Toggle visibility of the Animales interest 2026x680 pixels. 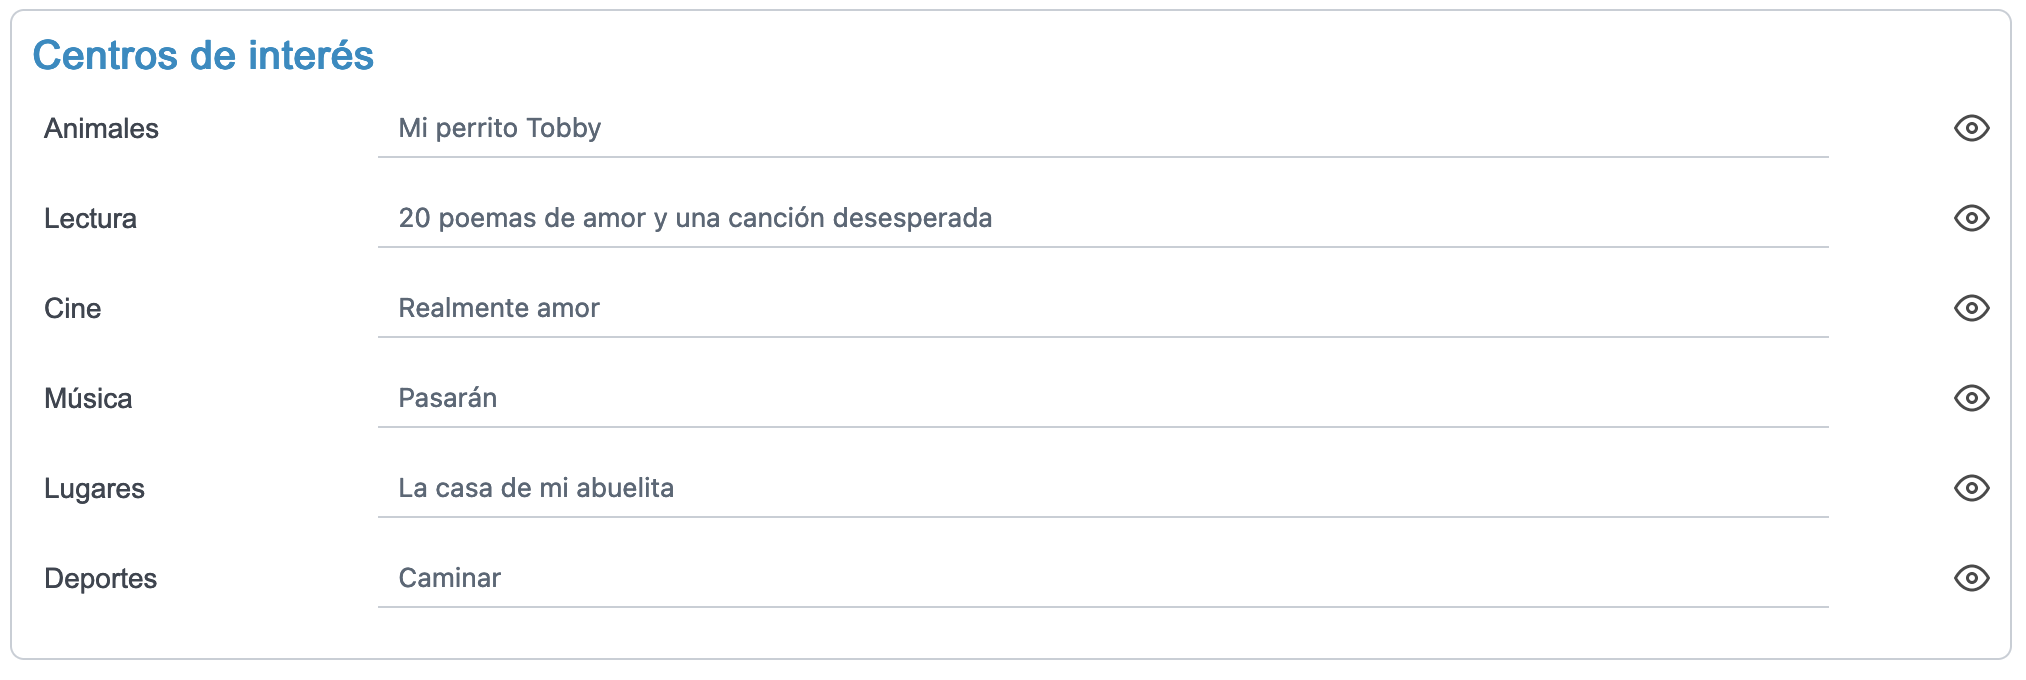coord(1971,128)
